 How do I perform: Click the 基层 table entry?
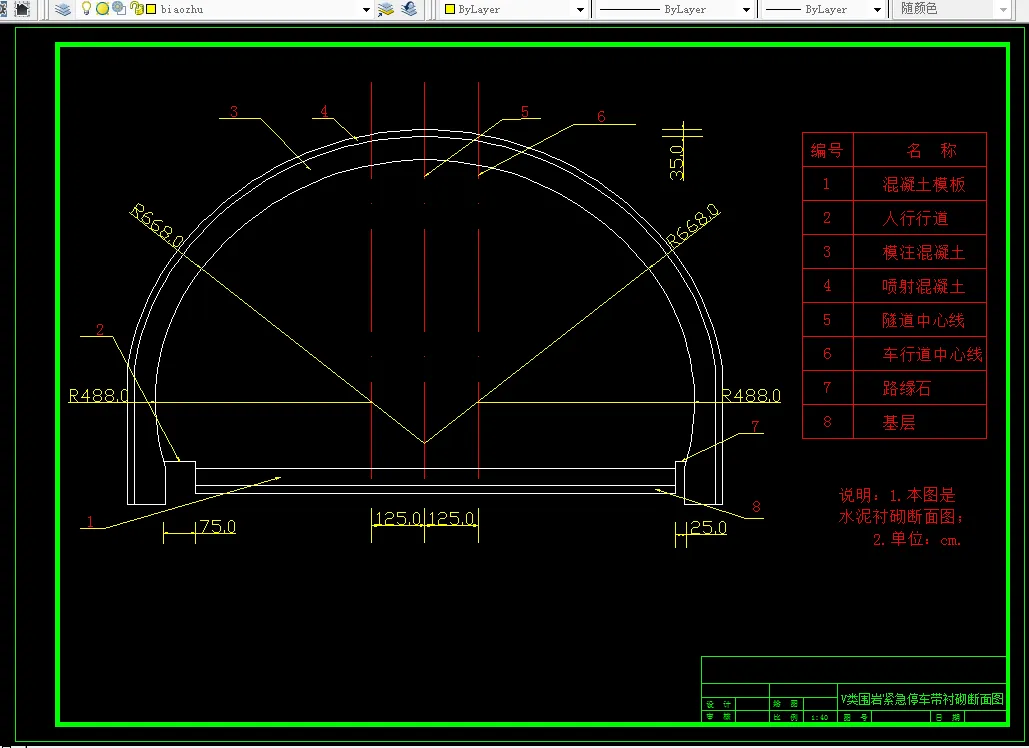(x=898, y=423)
